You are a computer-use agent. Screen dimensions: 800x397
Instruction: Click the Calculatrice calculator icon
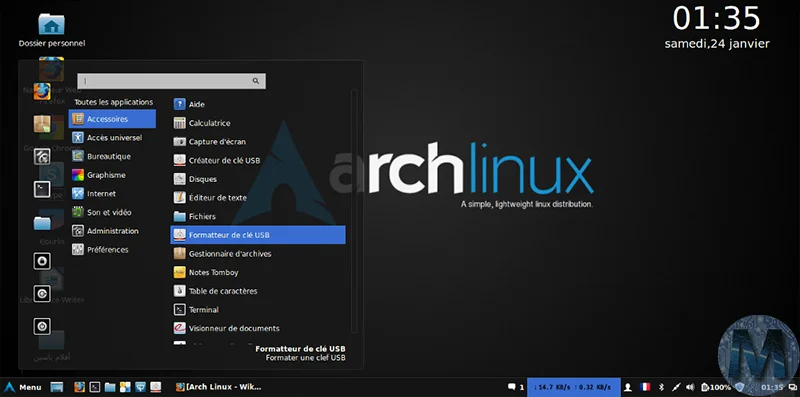coord(180,123)
